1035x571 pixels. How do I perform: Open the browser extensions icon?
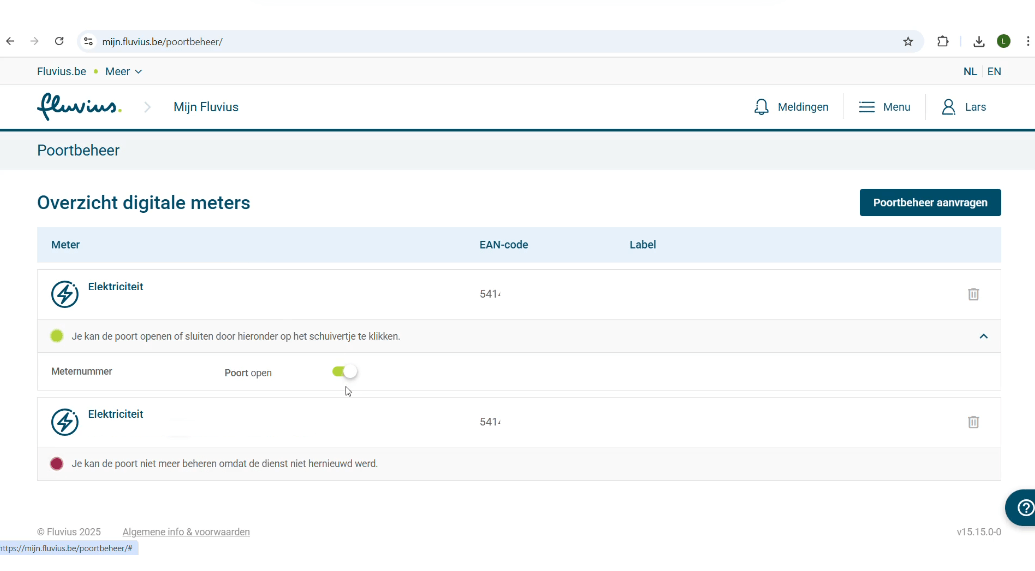pyautogui.click(x=942, y=41)
